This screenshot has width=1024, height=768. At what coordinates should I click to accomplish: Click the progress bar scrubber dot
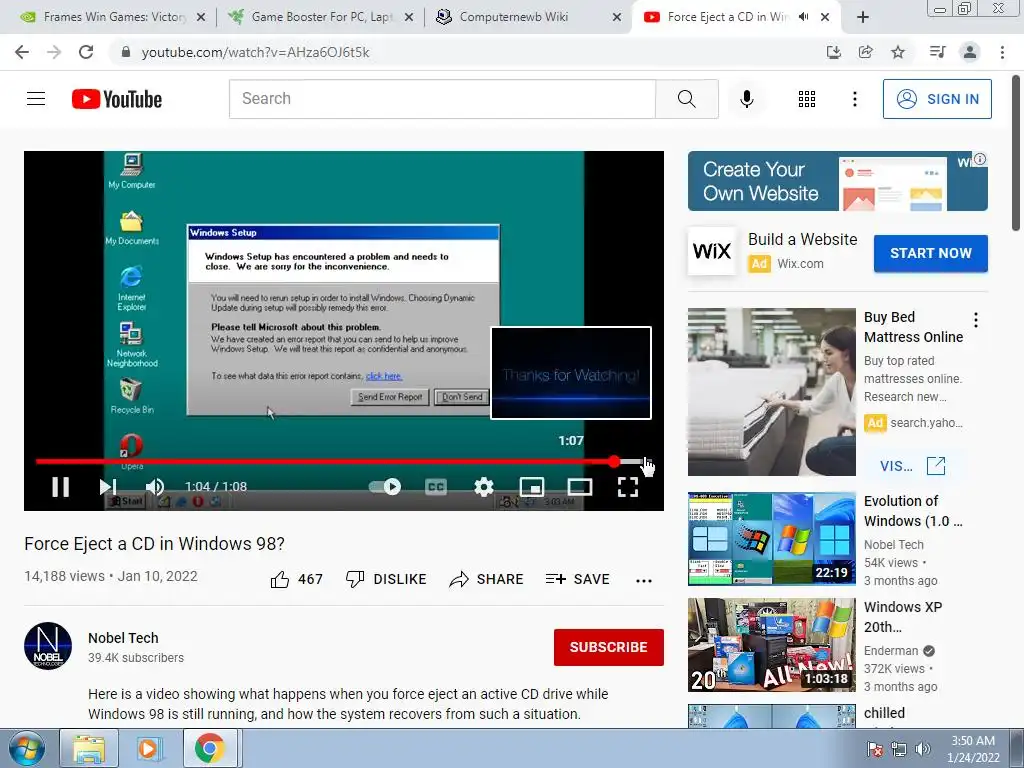coord(614,462)
